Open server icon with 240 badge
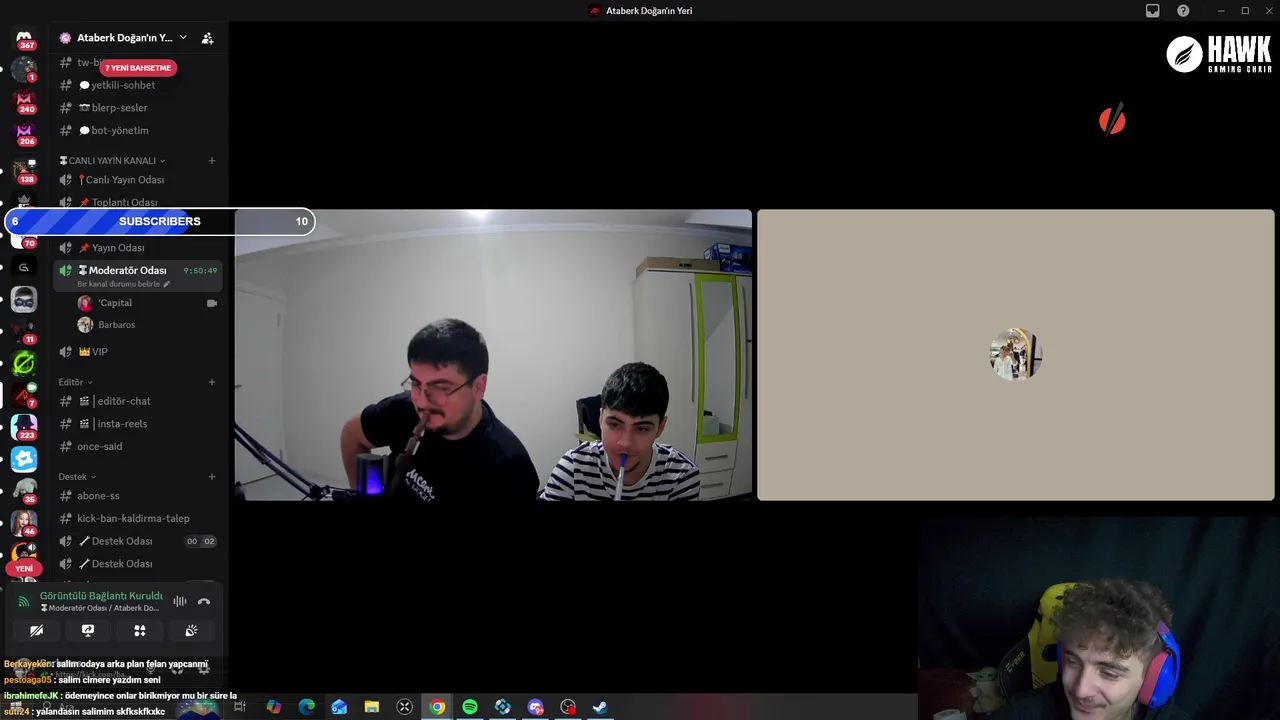1280x720 pixels. [24, 101]
